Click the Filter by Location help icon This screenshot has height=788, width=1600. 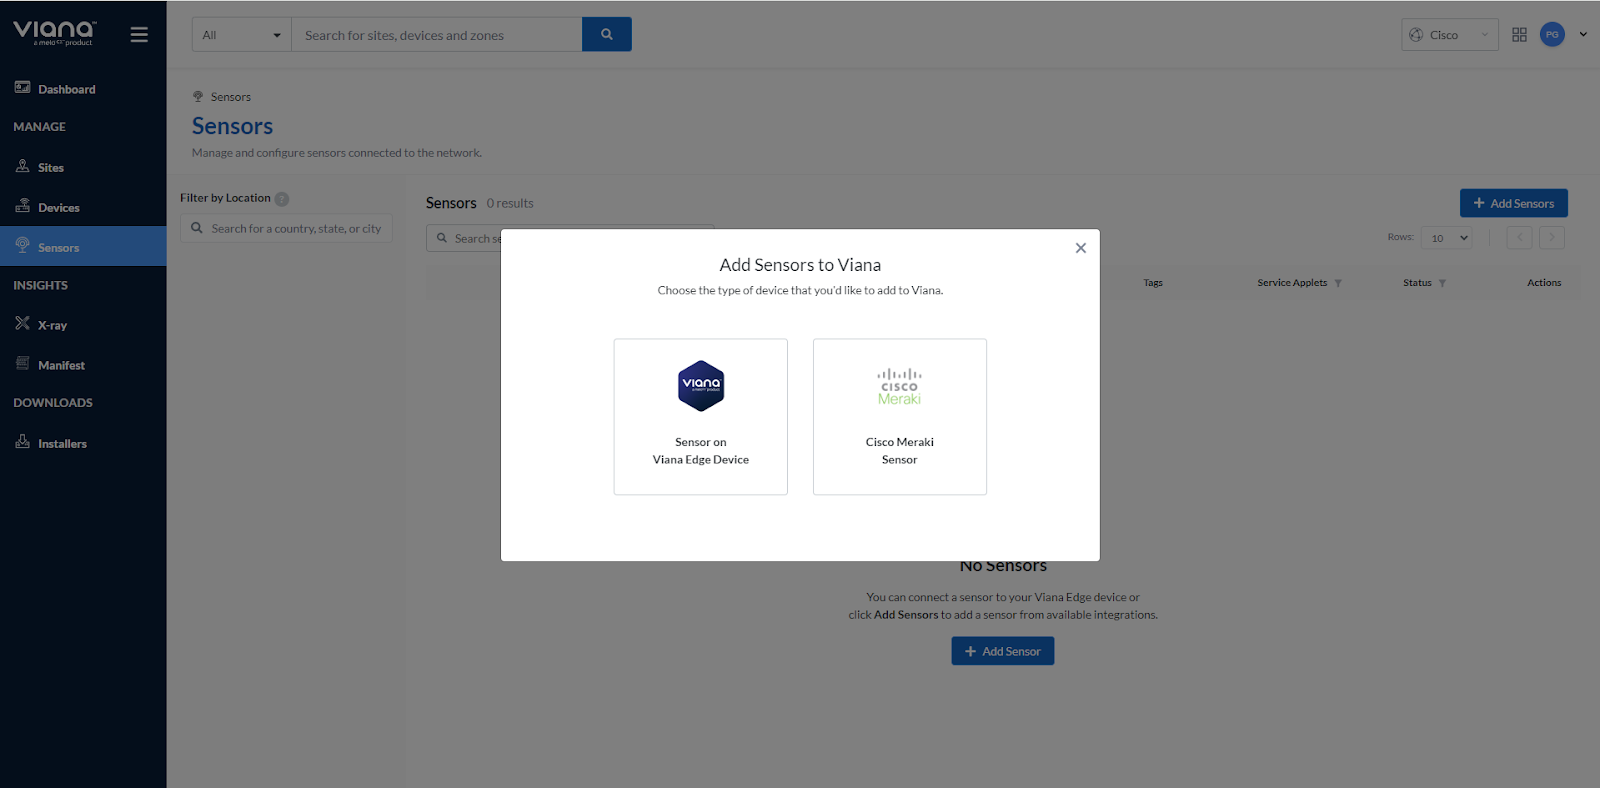(282, 199)
